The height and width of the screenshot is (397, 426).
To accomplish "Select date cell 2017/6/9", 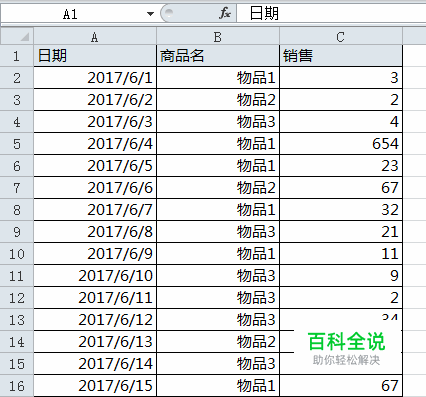I will coord(95,254).
